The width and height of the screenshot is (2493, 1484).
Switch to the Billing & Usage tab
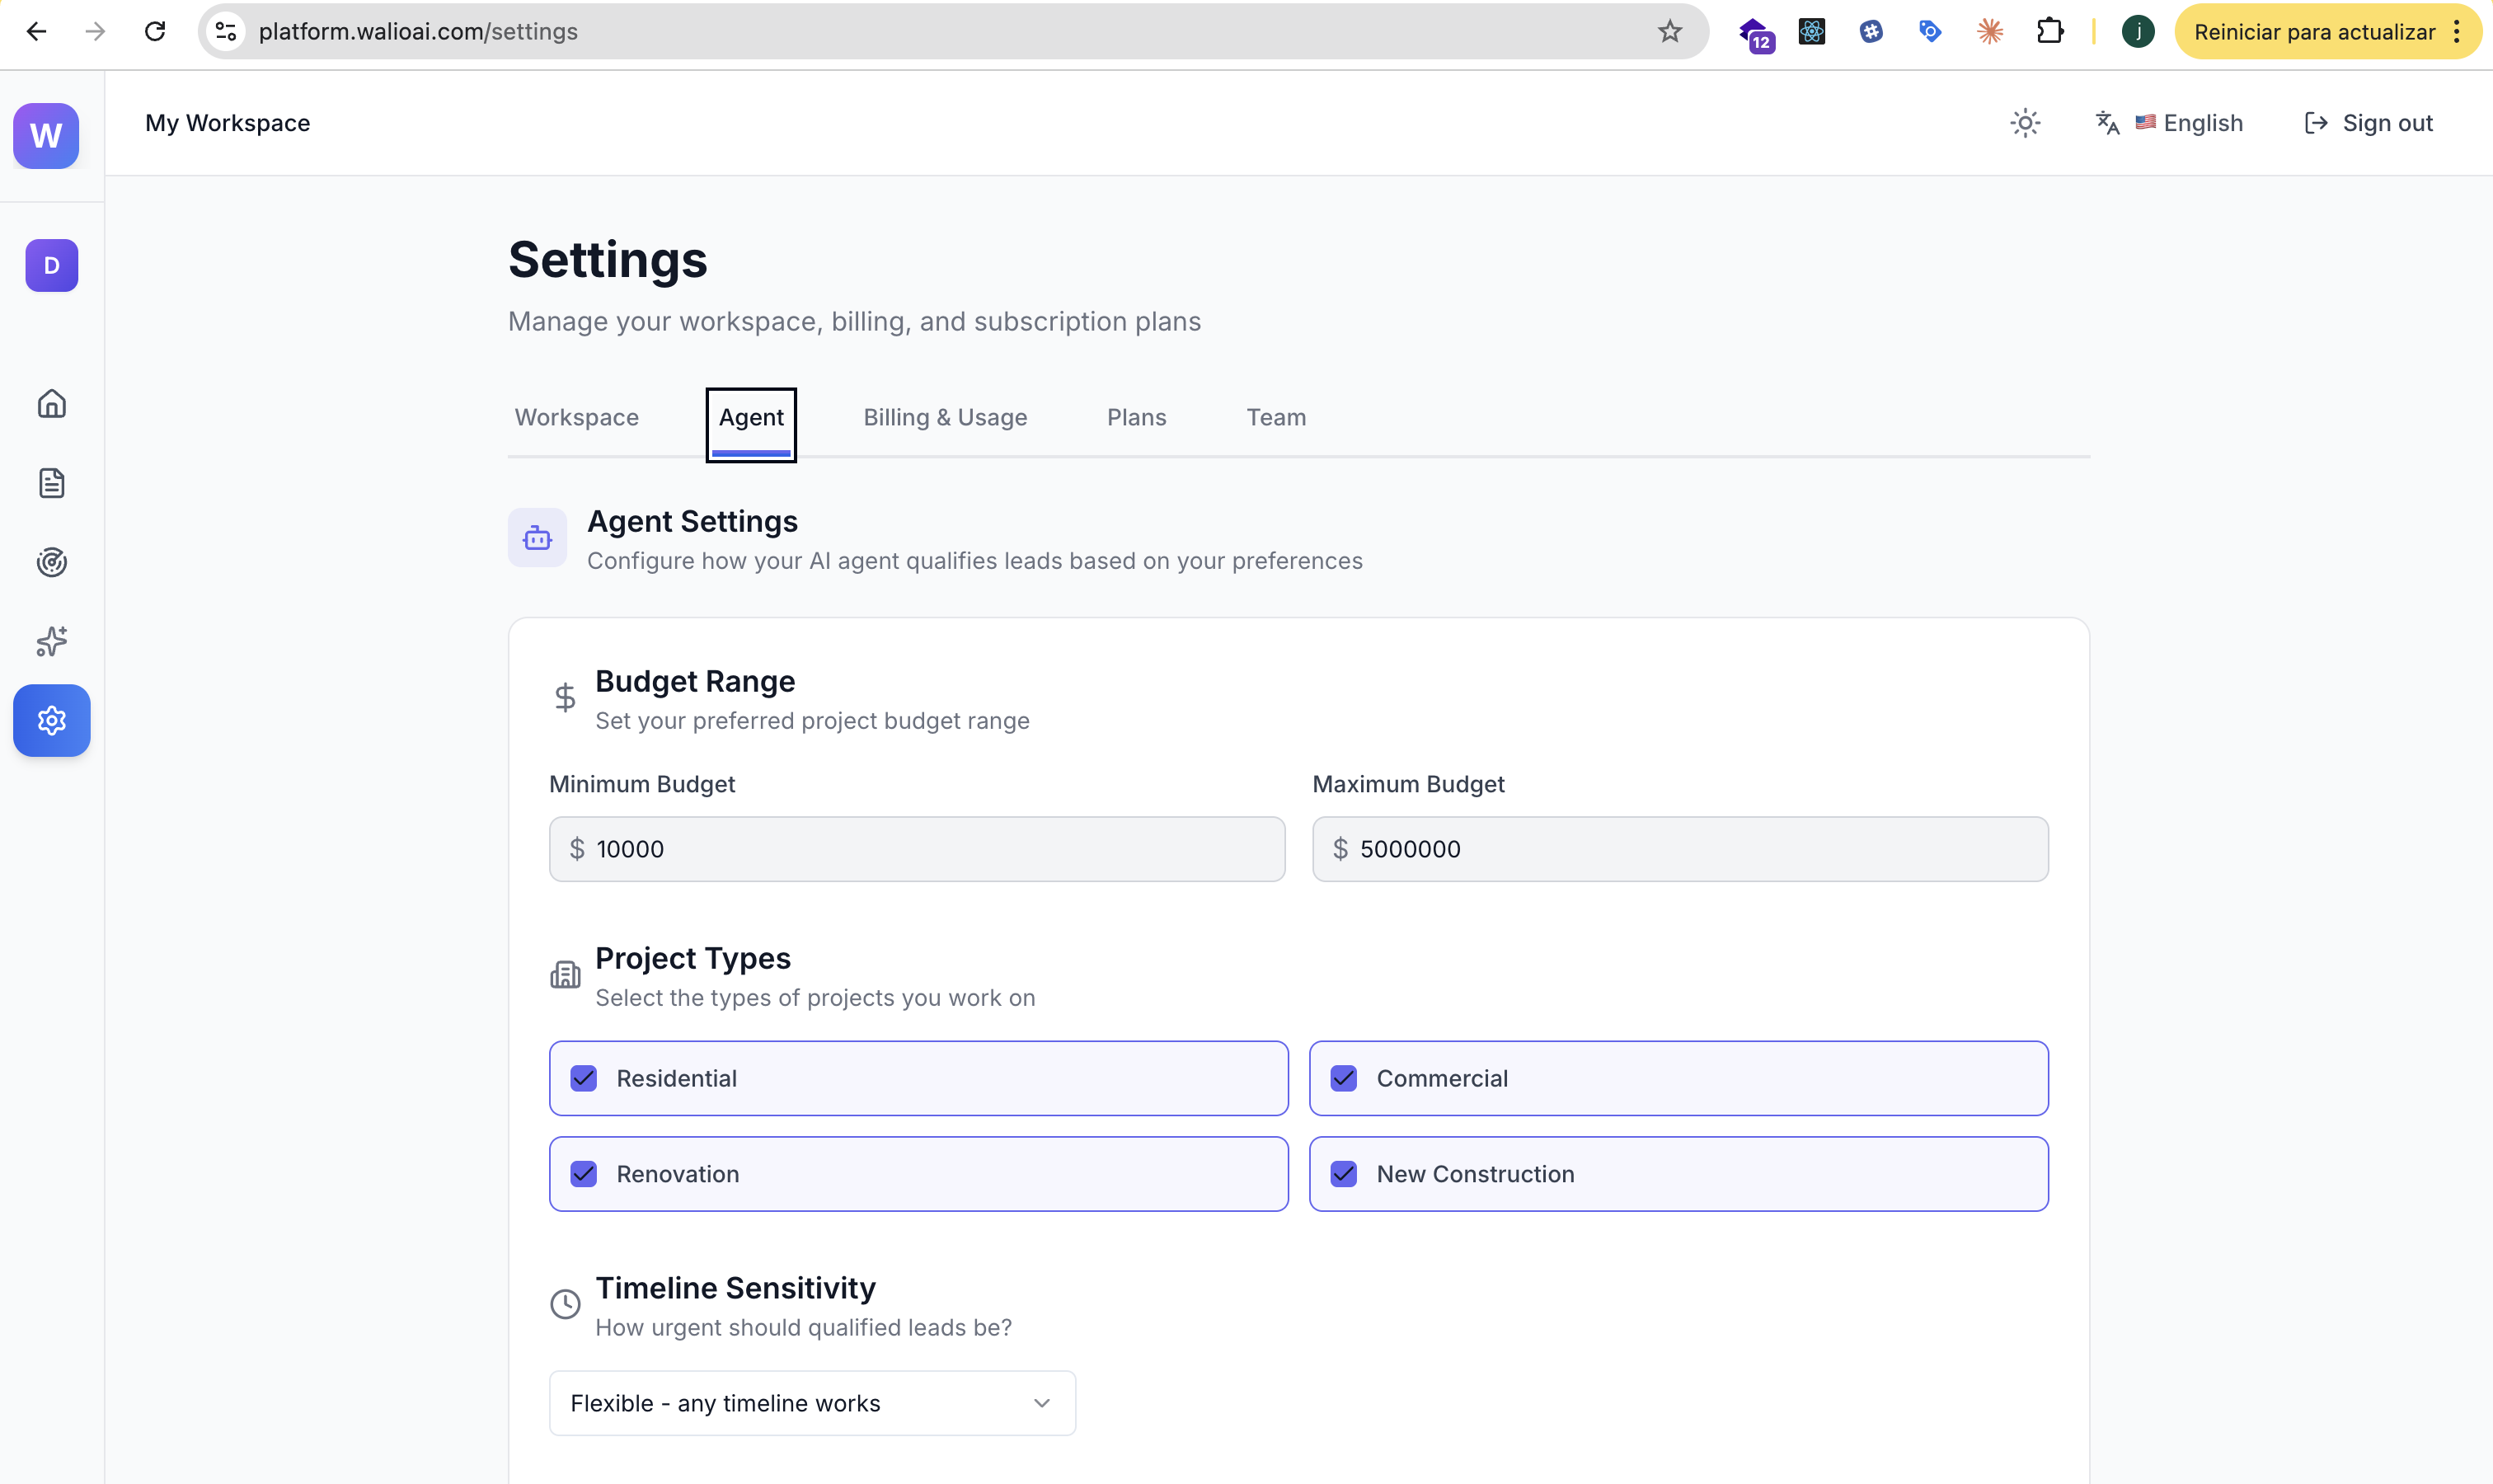click(945, 417)
